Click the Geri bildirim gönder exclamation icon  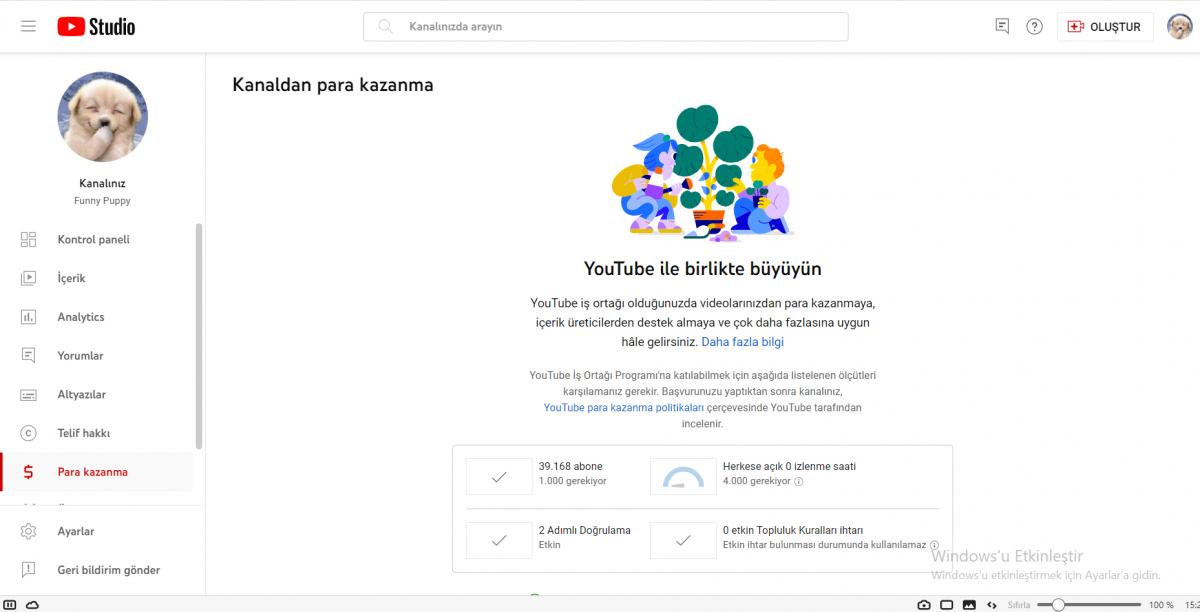[x=28, y=570]
